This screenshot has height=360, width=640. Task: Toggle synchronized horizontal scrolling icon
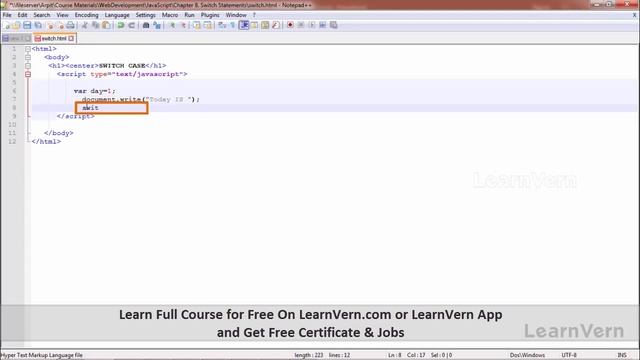pos(208,25)
